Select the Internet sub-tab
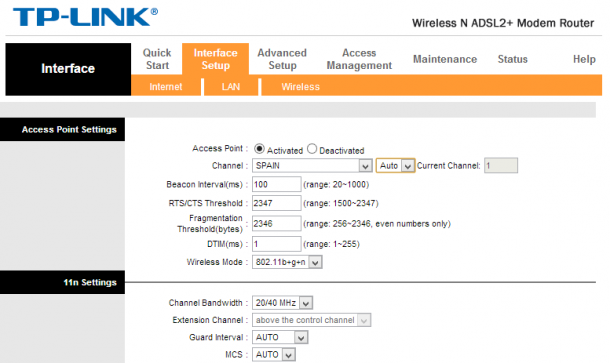This screenshot has width=610, height=363. 166,87
